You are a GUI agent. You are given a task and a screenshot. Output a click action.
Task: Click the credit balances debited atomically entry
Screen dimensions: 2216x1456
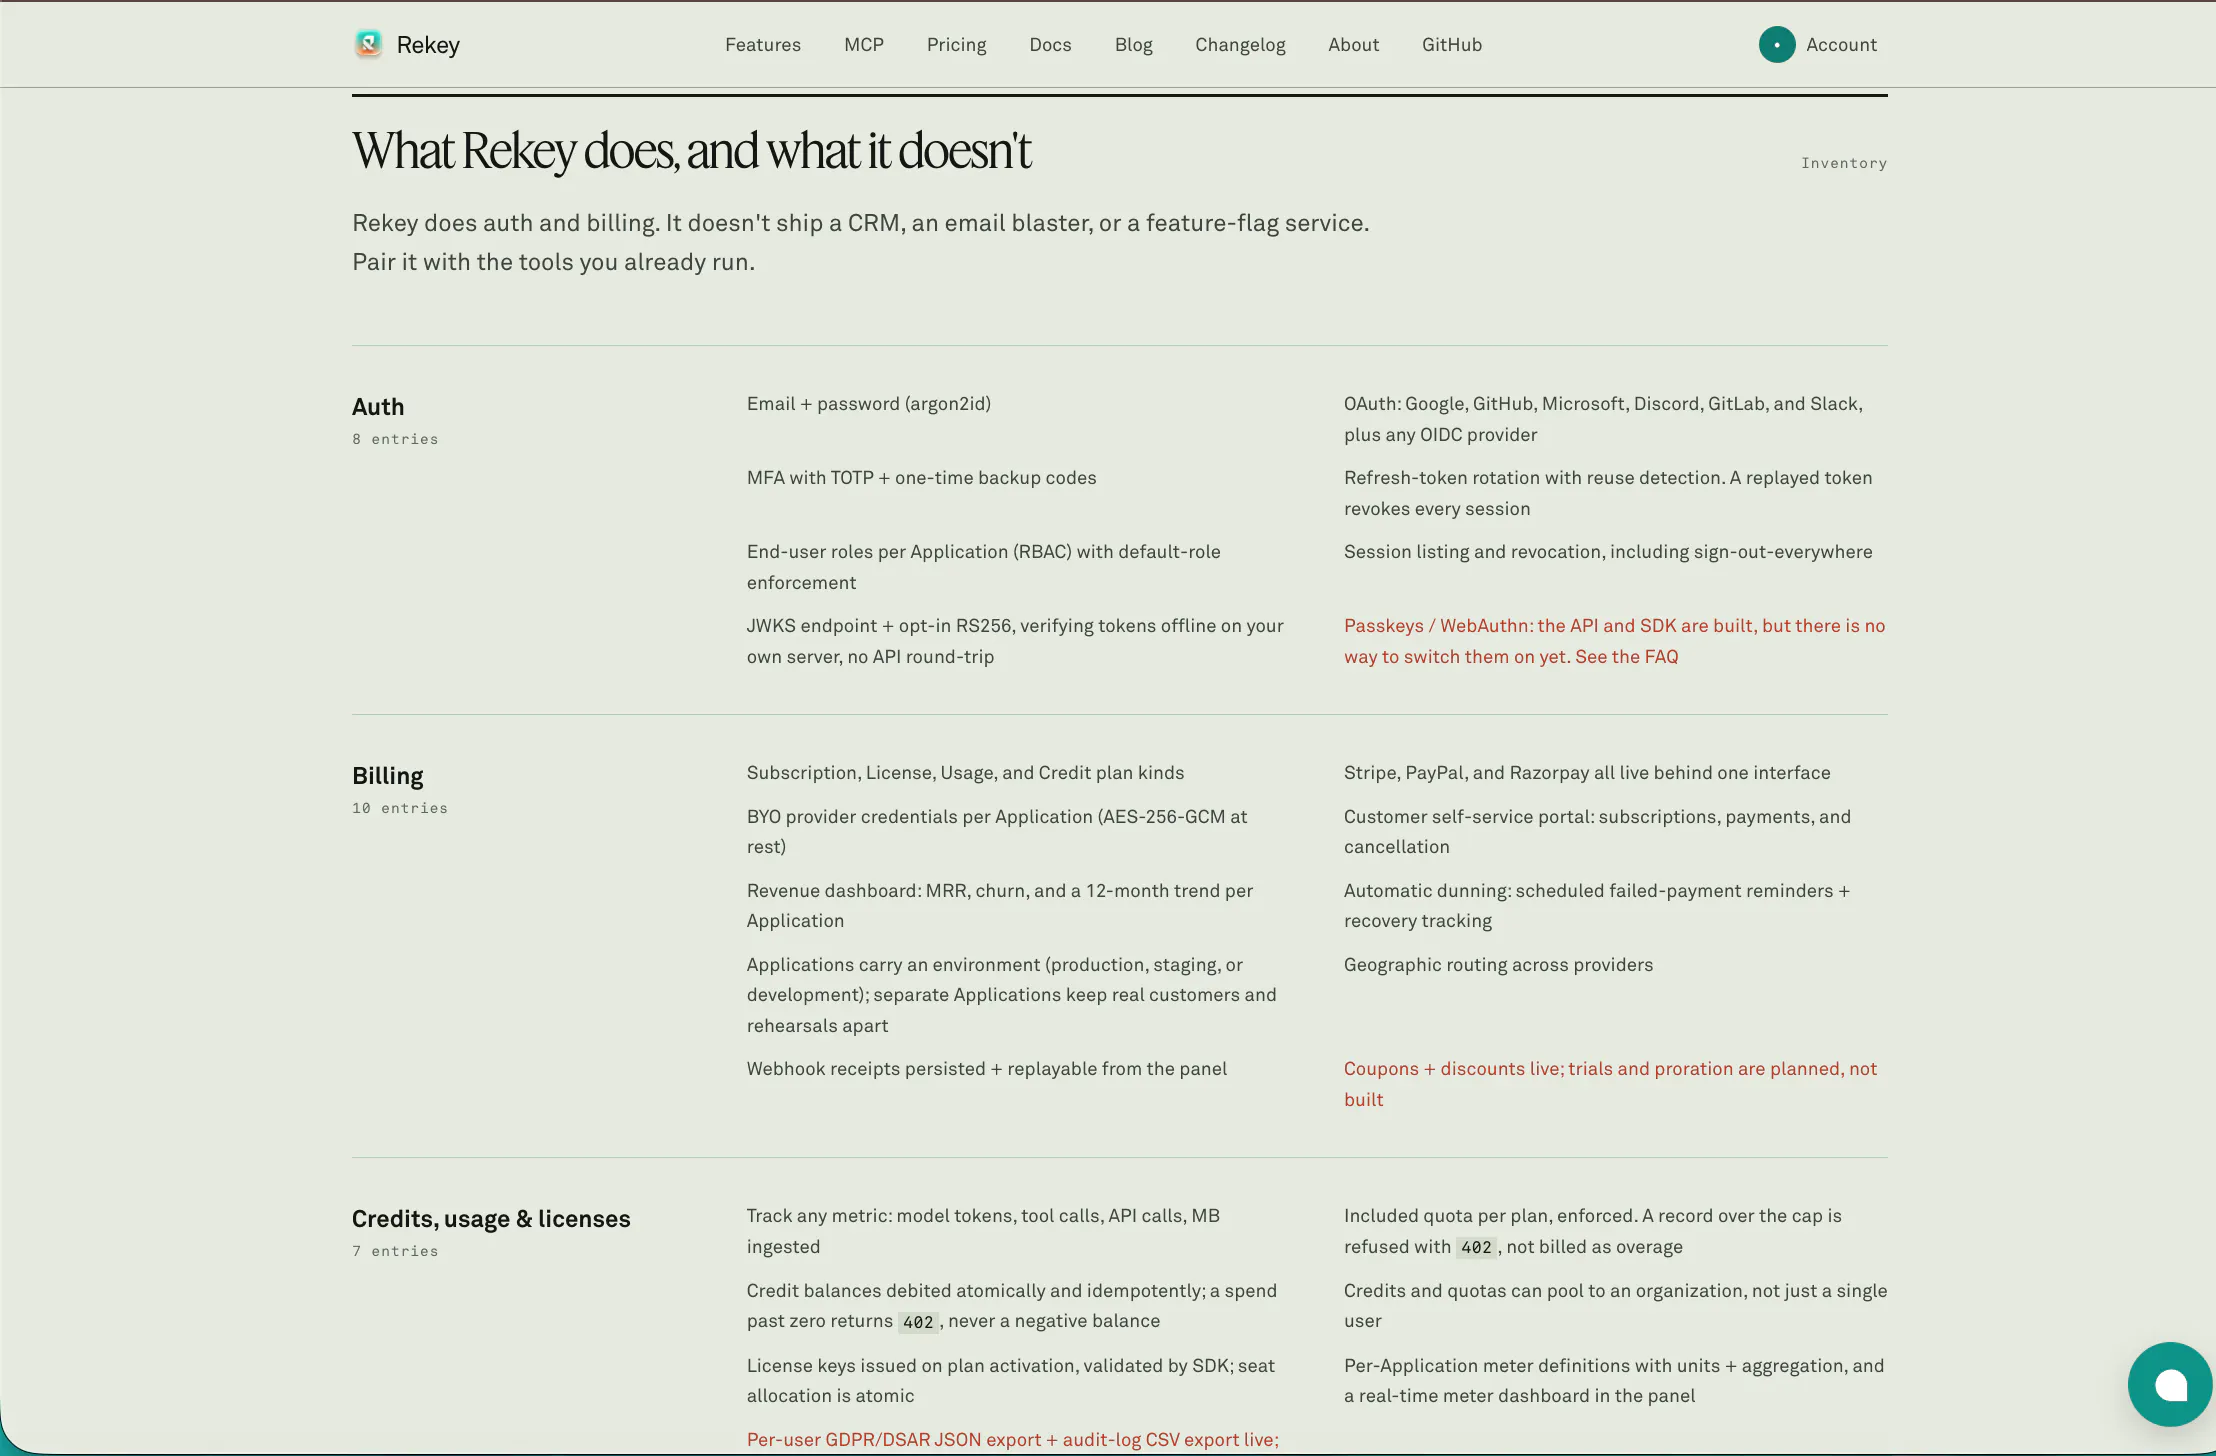1012,1305
